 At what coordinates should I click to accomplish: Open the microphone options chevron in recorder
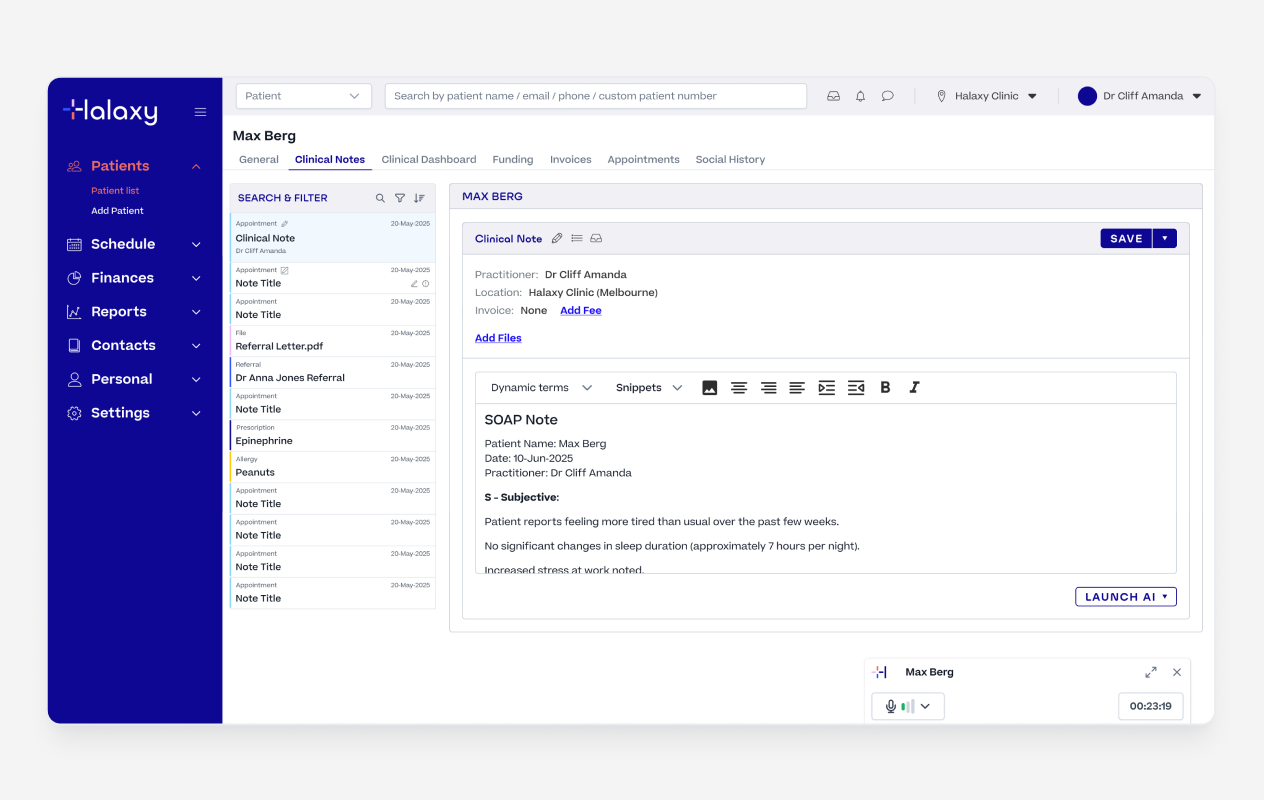click(925, 706)
